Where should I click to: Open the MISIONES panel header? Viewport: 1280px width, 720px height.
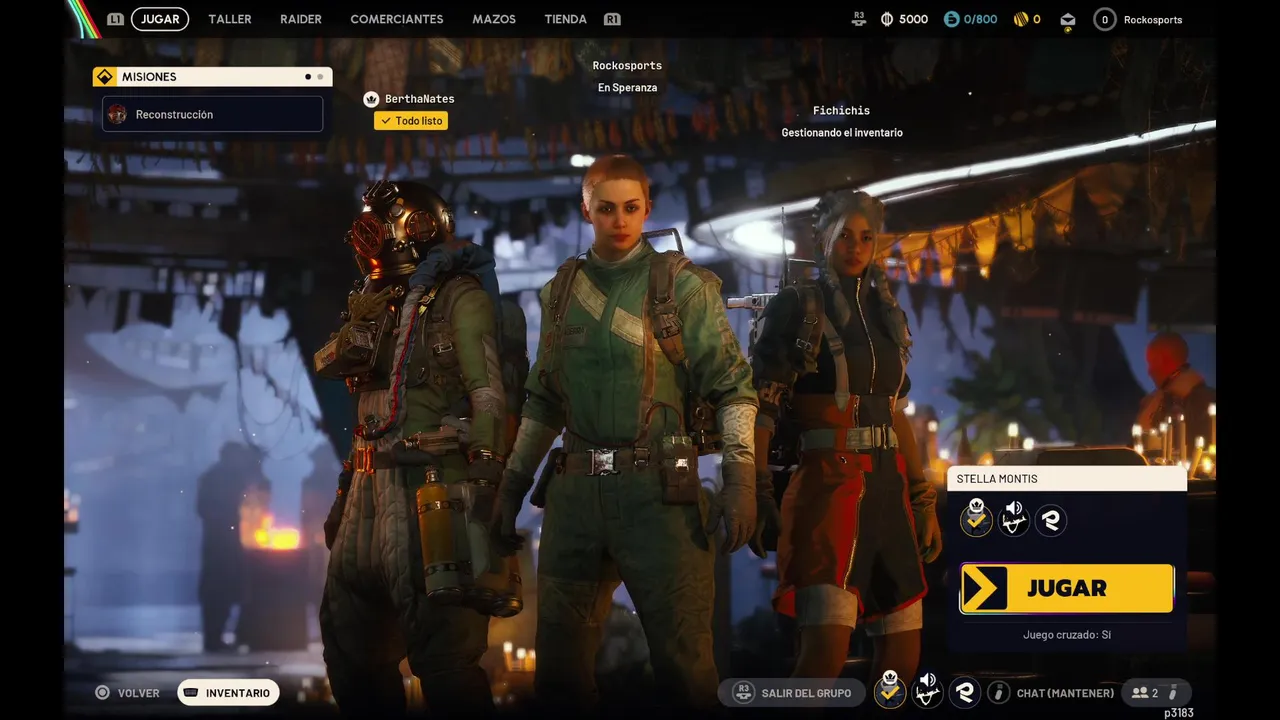tap(212, 77)
